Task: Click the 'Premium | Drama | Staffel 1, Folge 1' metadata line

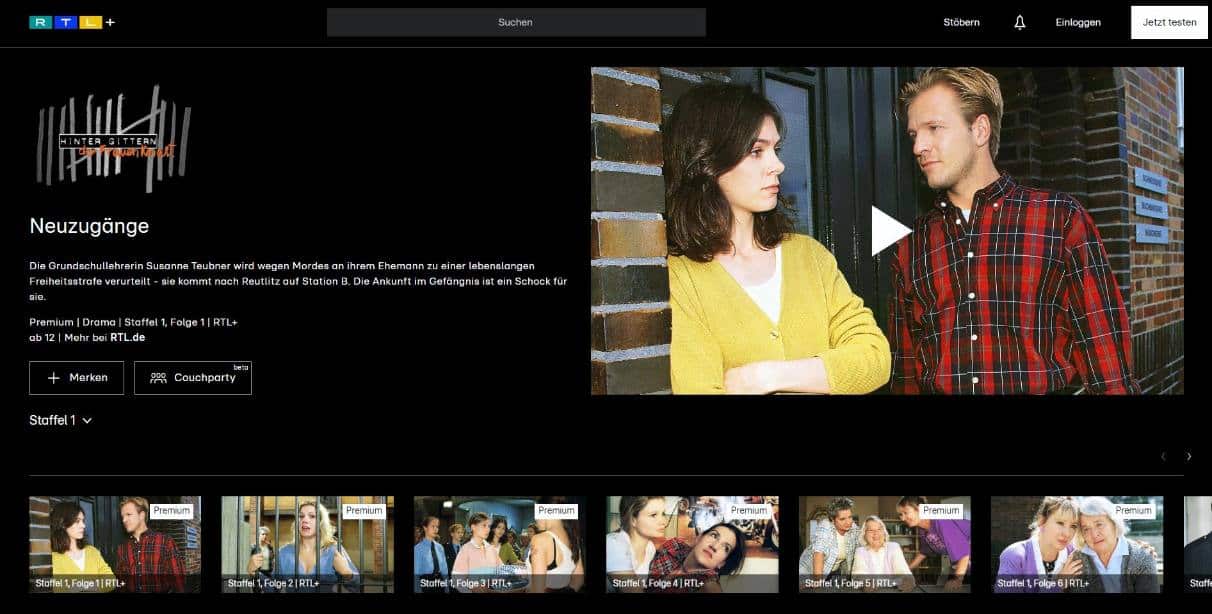Action: click(x=133, y=322)
